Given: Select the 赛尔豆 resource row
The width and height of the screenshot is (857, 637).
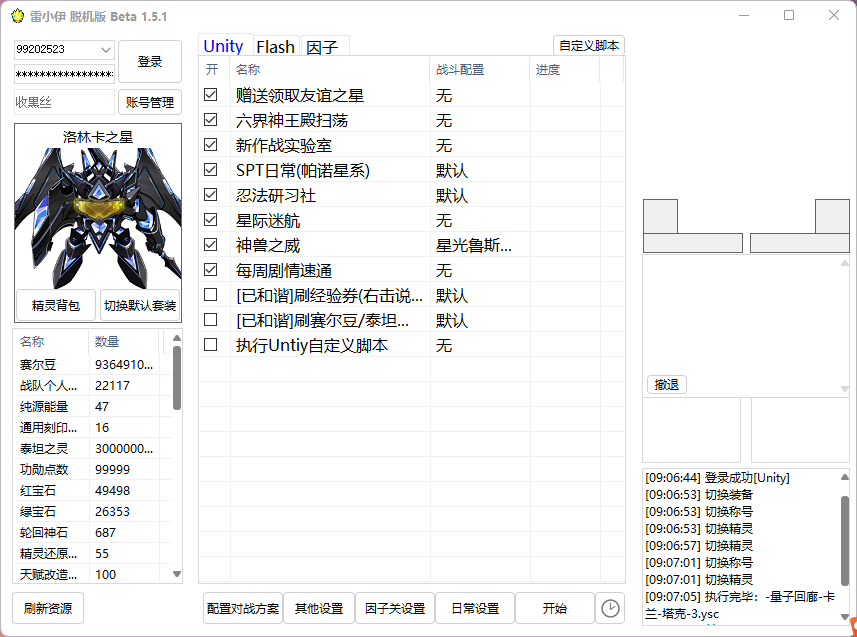Looking at the screenshot, I should click(x=93, y=365).
